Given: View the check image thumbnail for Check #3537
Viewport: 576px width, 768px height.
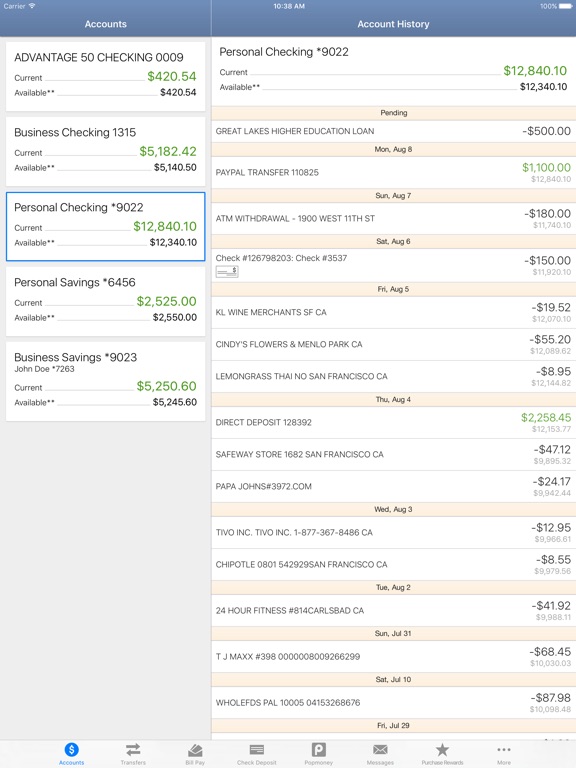Looking at the screenshot, I should tap(227, 271).
